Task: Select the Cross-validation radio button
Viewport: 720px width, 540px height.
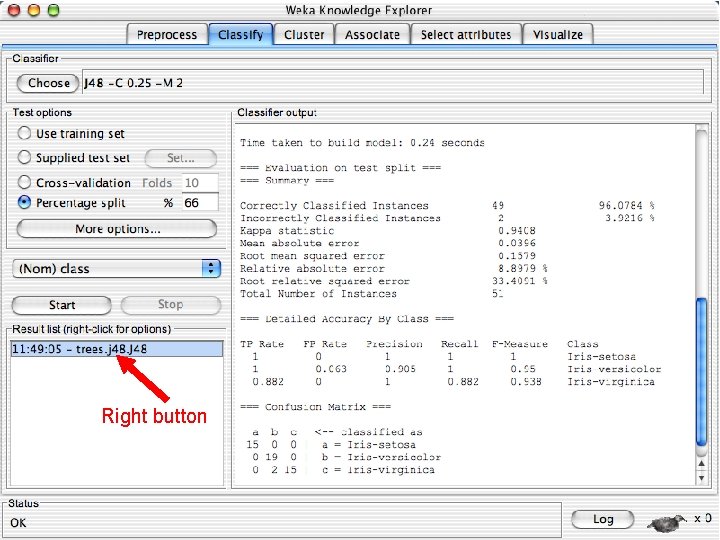Action: (24, 182)
